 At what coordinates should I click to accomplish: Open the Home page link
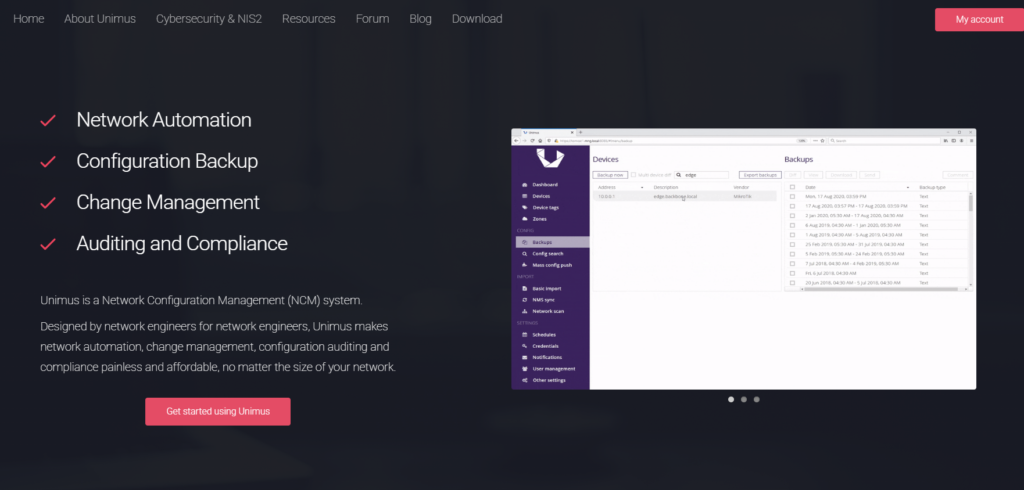(x=29, y=19)
